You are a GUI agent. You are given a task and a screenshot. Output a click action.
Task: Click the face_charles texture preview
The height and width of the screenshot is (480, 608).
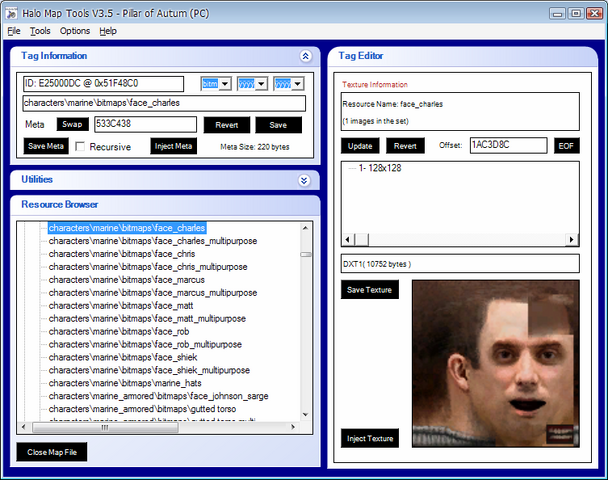496,364
